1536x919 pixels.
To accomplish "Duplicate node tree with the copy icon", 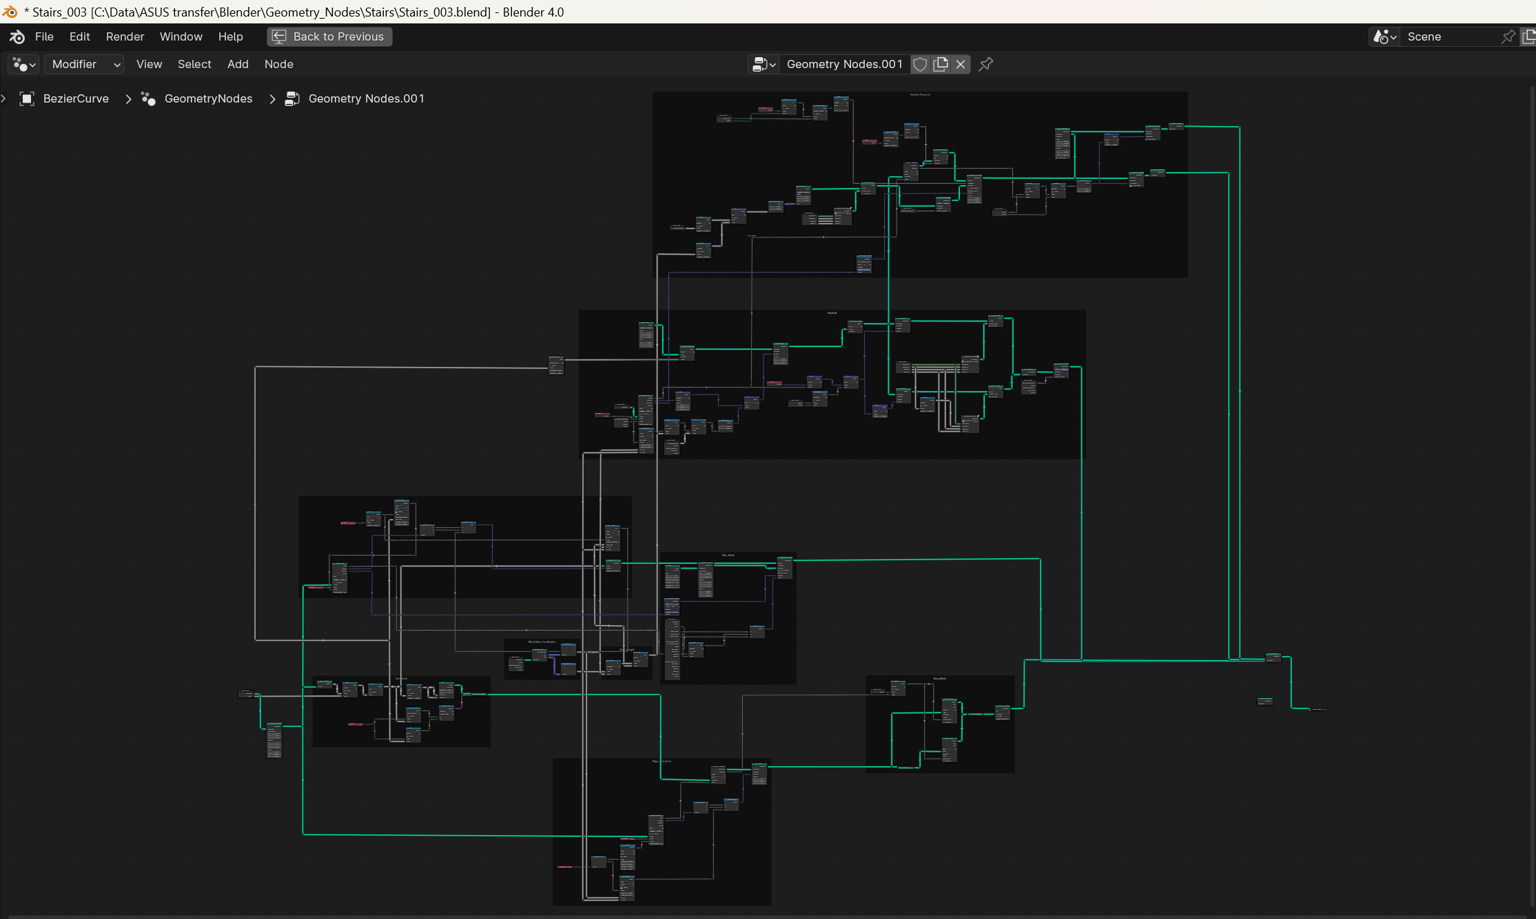I will point(941,64).
